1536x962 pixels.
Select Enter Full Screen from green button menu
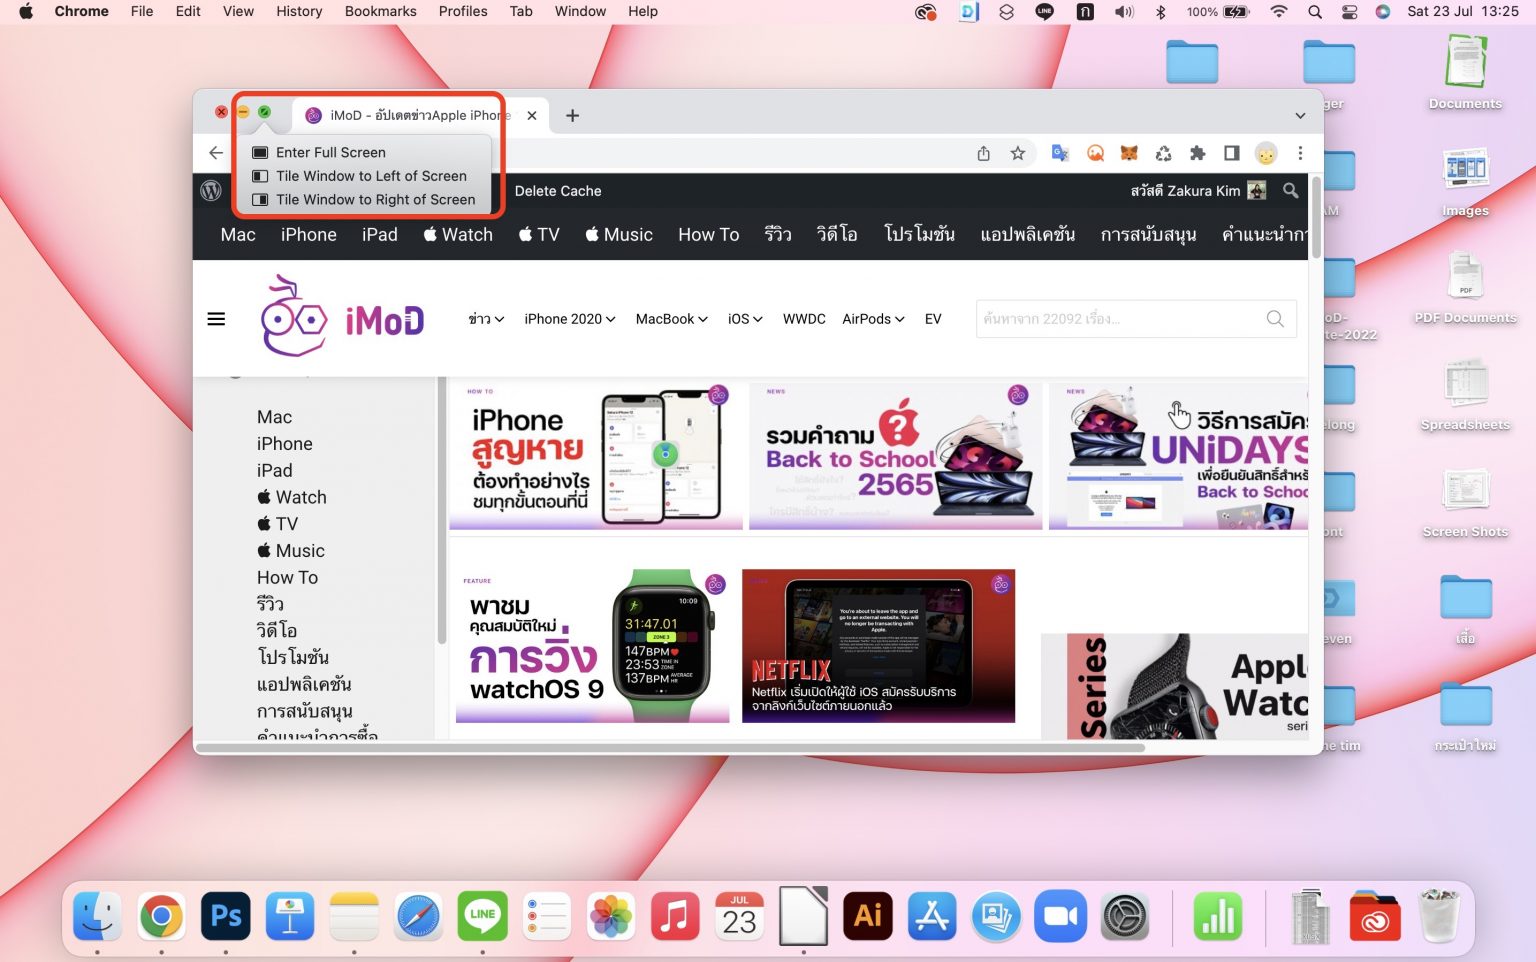[330, 152]
